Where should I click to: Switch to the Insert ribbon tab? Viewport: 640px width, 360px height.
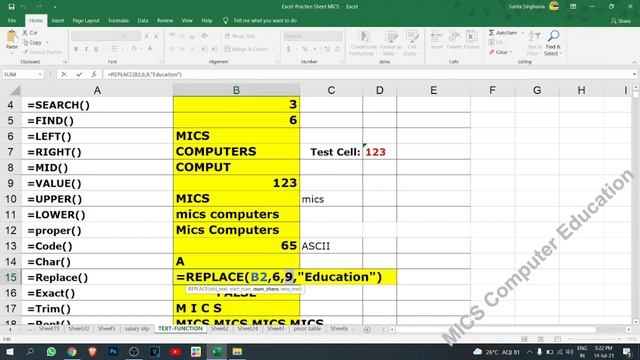[58, 20]
